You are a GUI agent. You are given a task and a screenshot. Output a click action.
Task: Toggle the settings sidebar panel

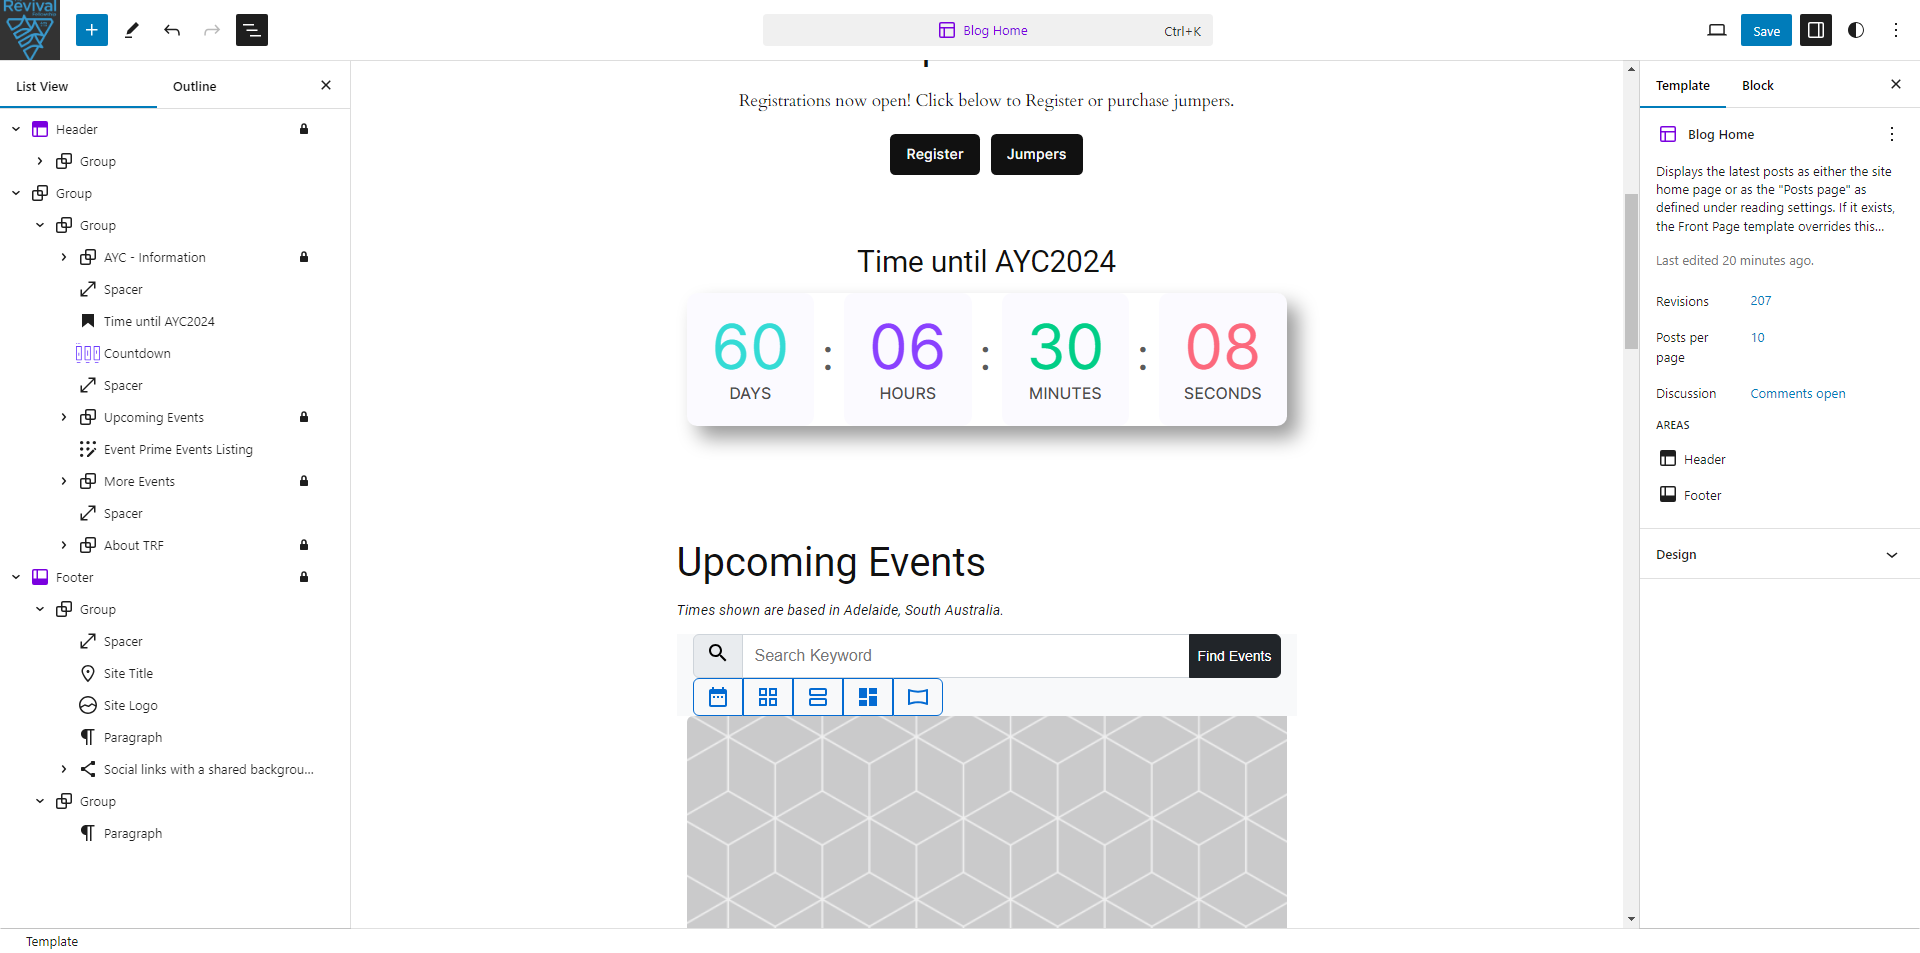(x=1816, y=30)
